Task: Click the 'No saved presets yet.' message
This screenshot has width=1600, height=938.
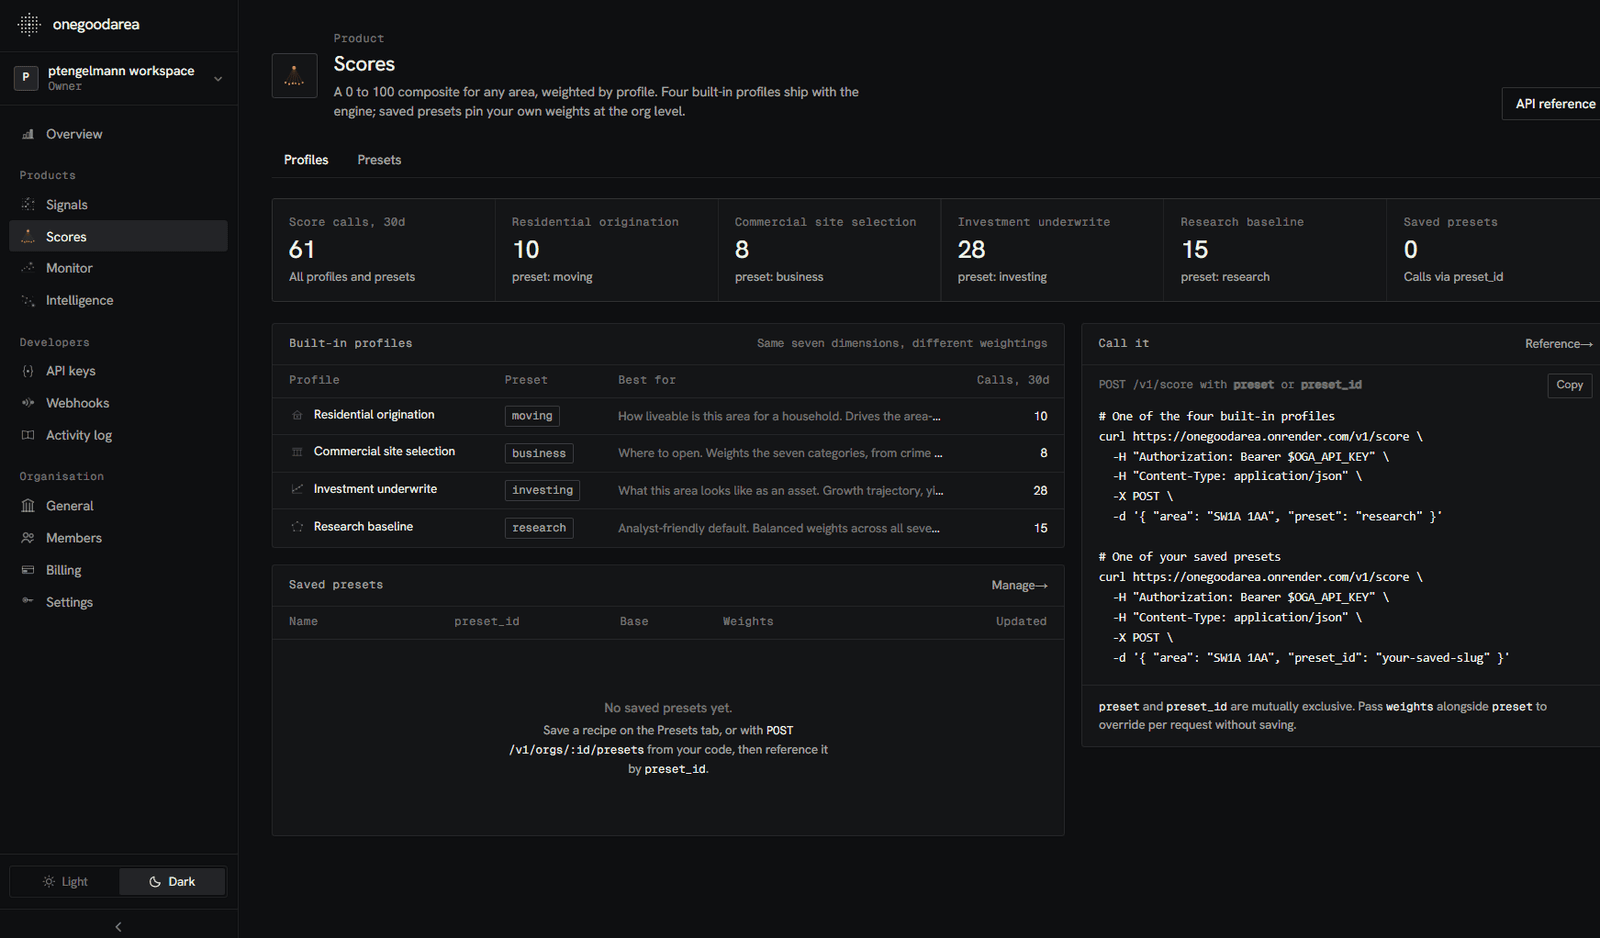Action: [x=668, y=708]
